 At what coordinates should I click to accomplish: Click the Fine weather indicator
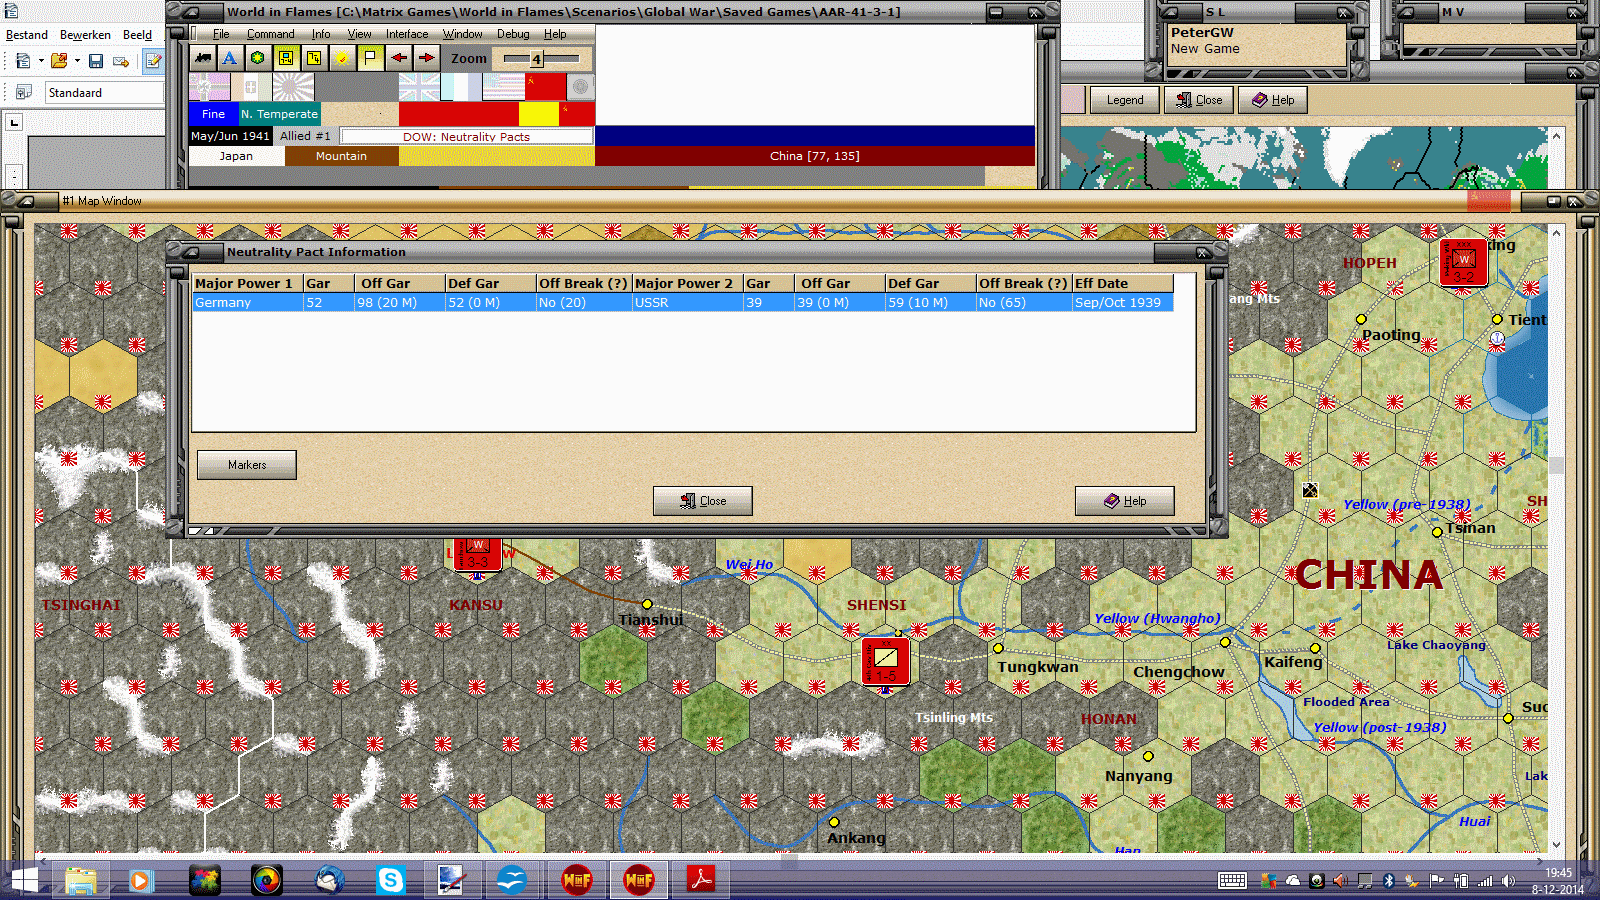coord(213,114)
